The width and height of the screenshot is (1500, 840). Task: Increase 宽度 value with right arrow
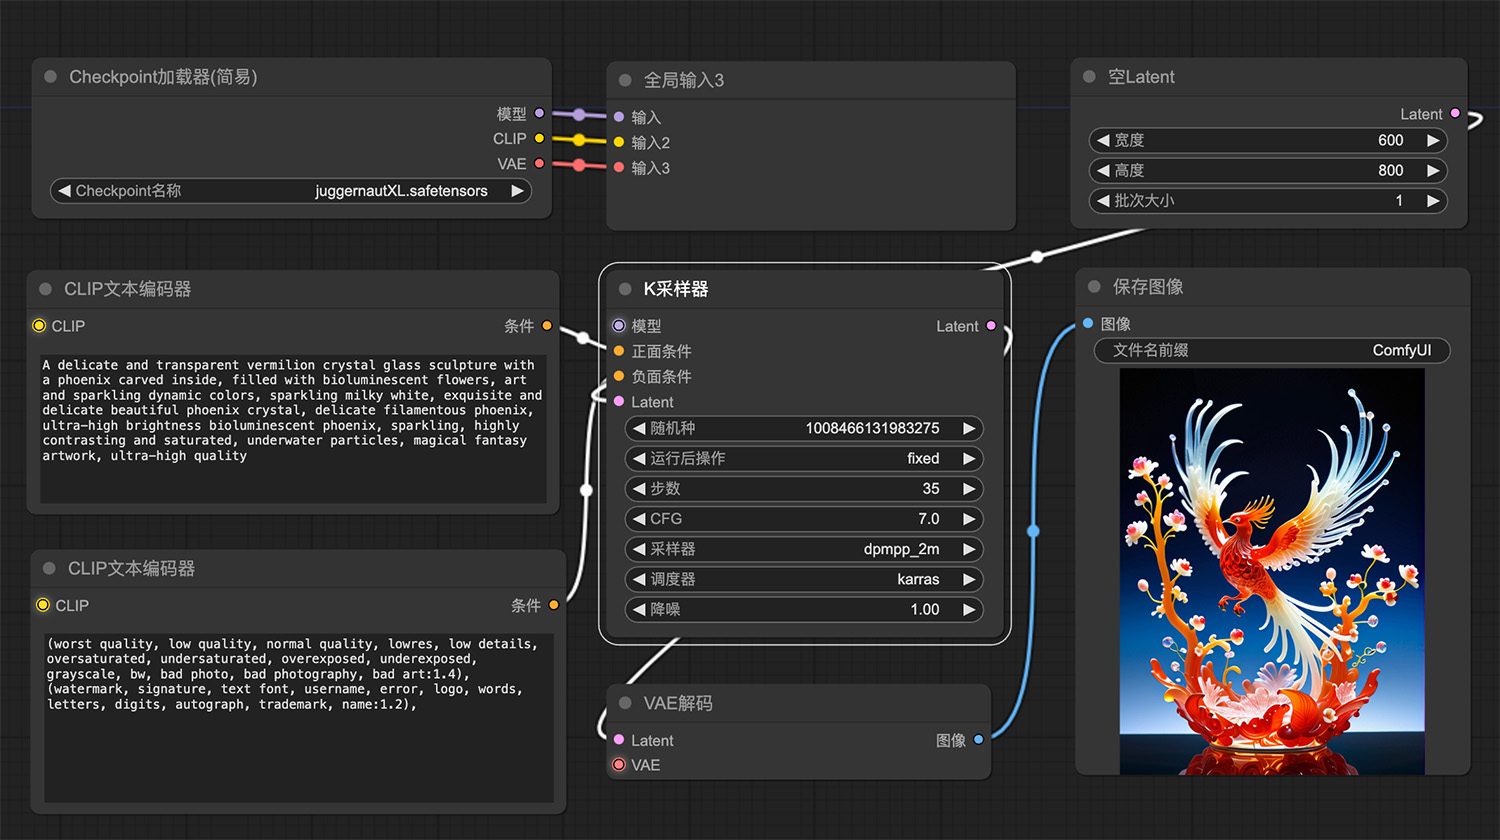tap(1433, 140)
